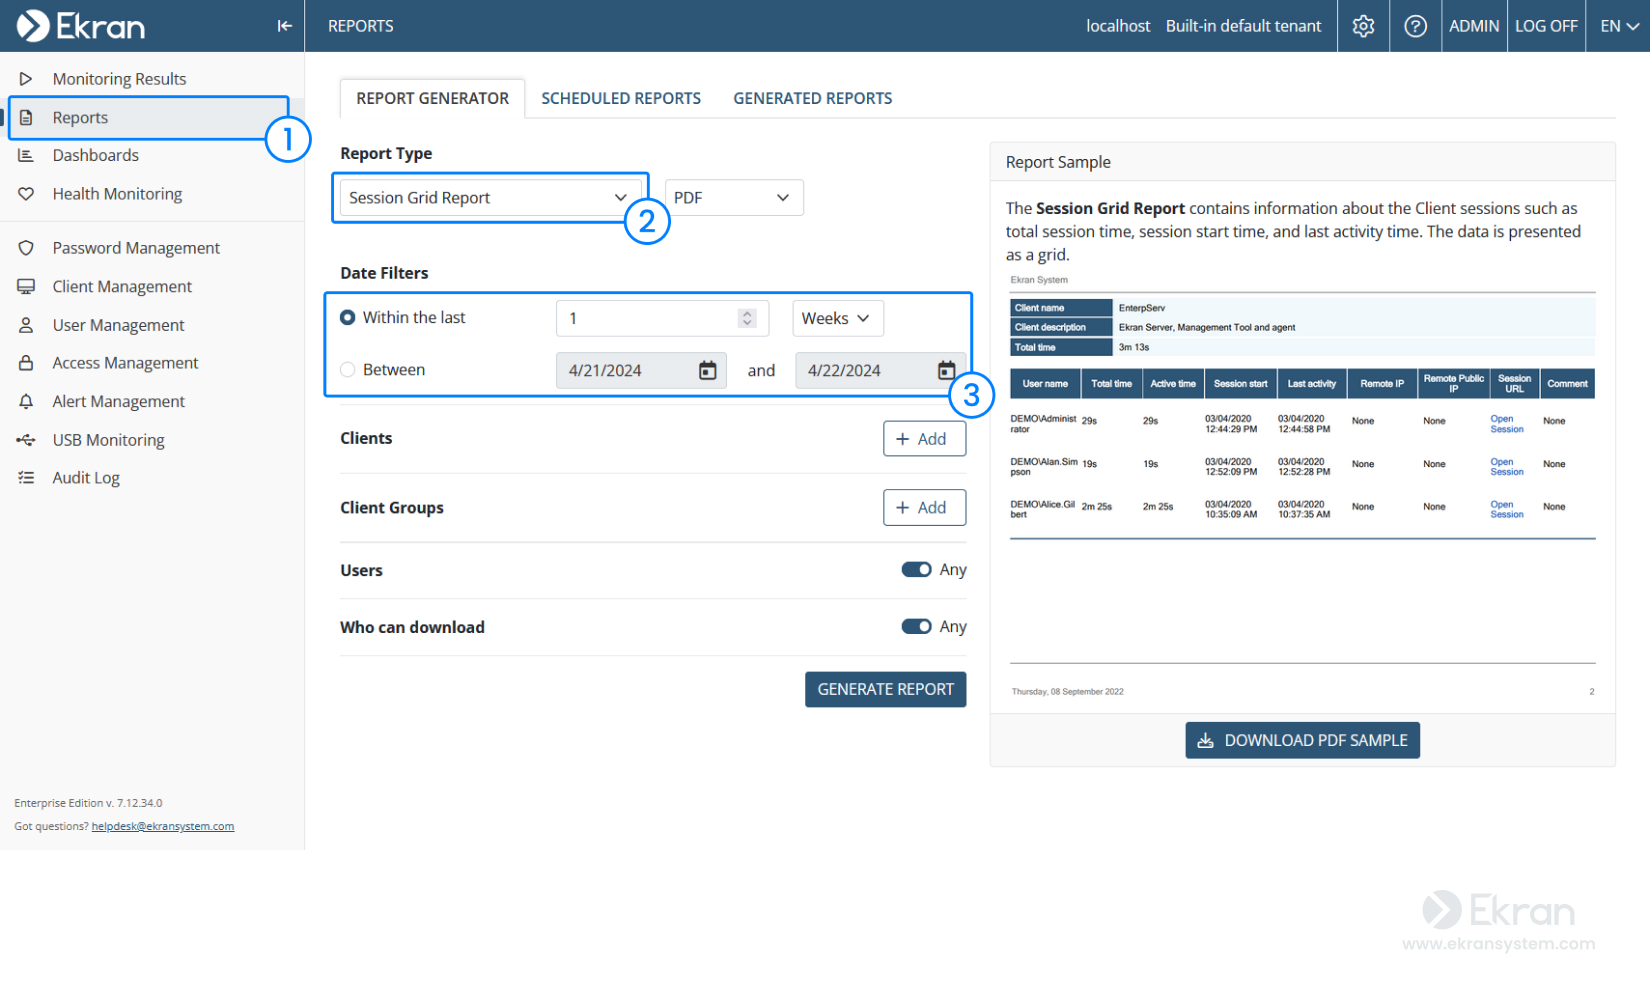Toggle the Users Any switch
The image size is (1650, 1006).
[x=916, y=569]
